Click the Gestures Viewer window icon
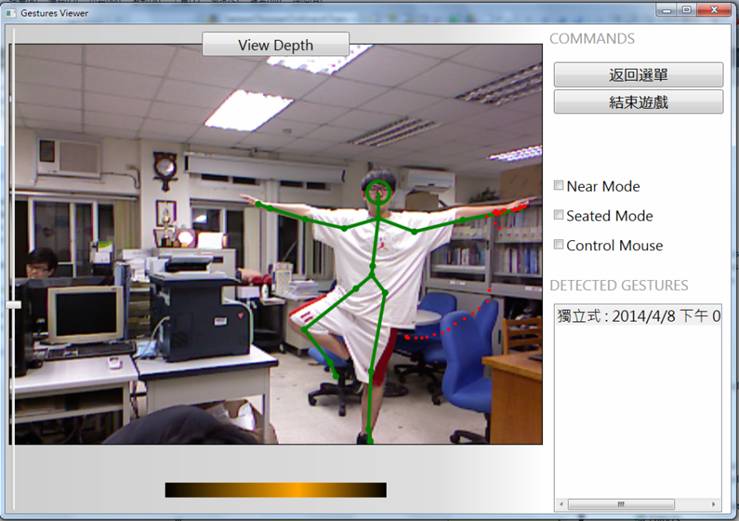Screen dimensions: 739x521 (11, 12)
